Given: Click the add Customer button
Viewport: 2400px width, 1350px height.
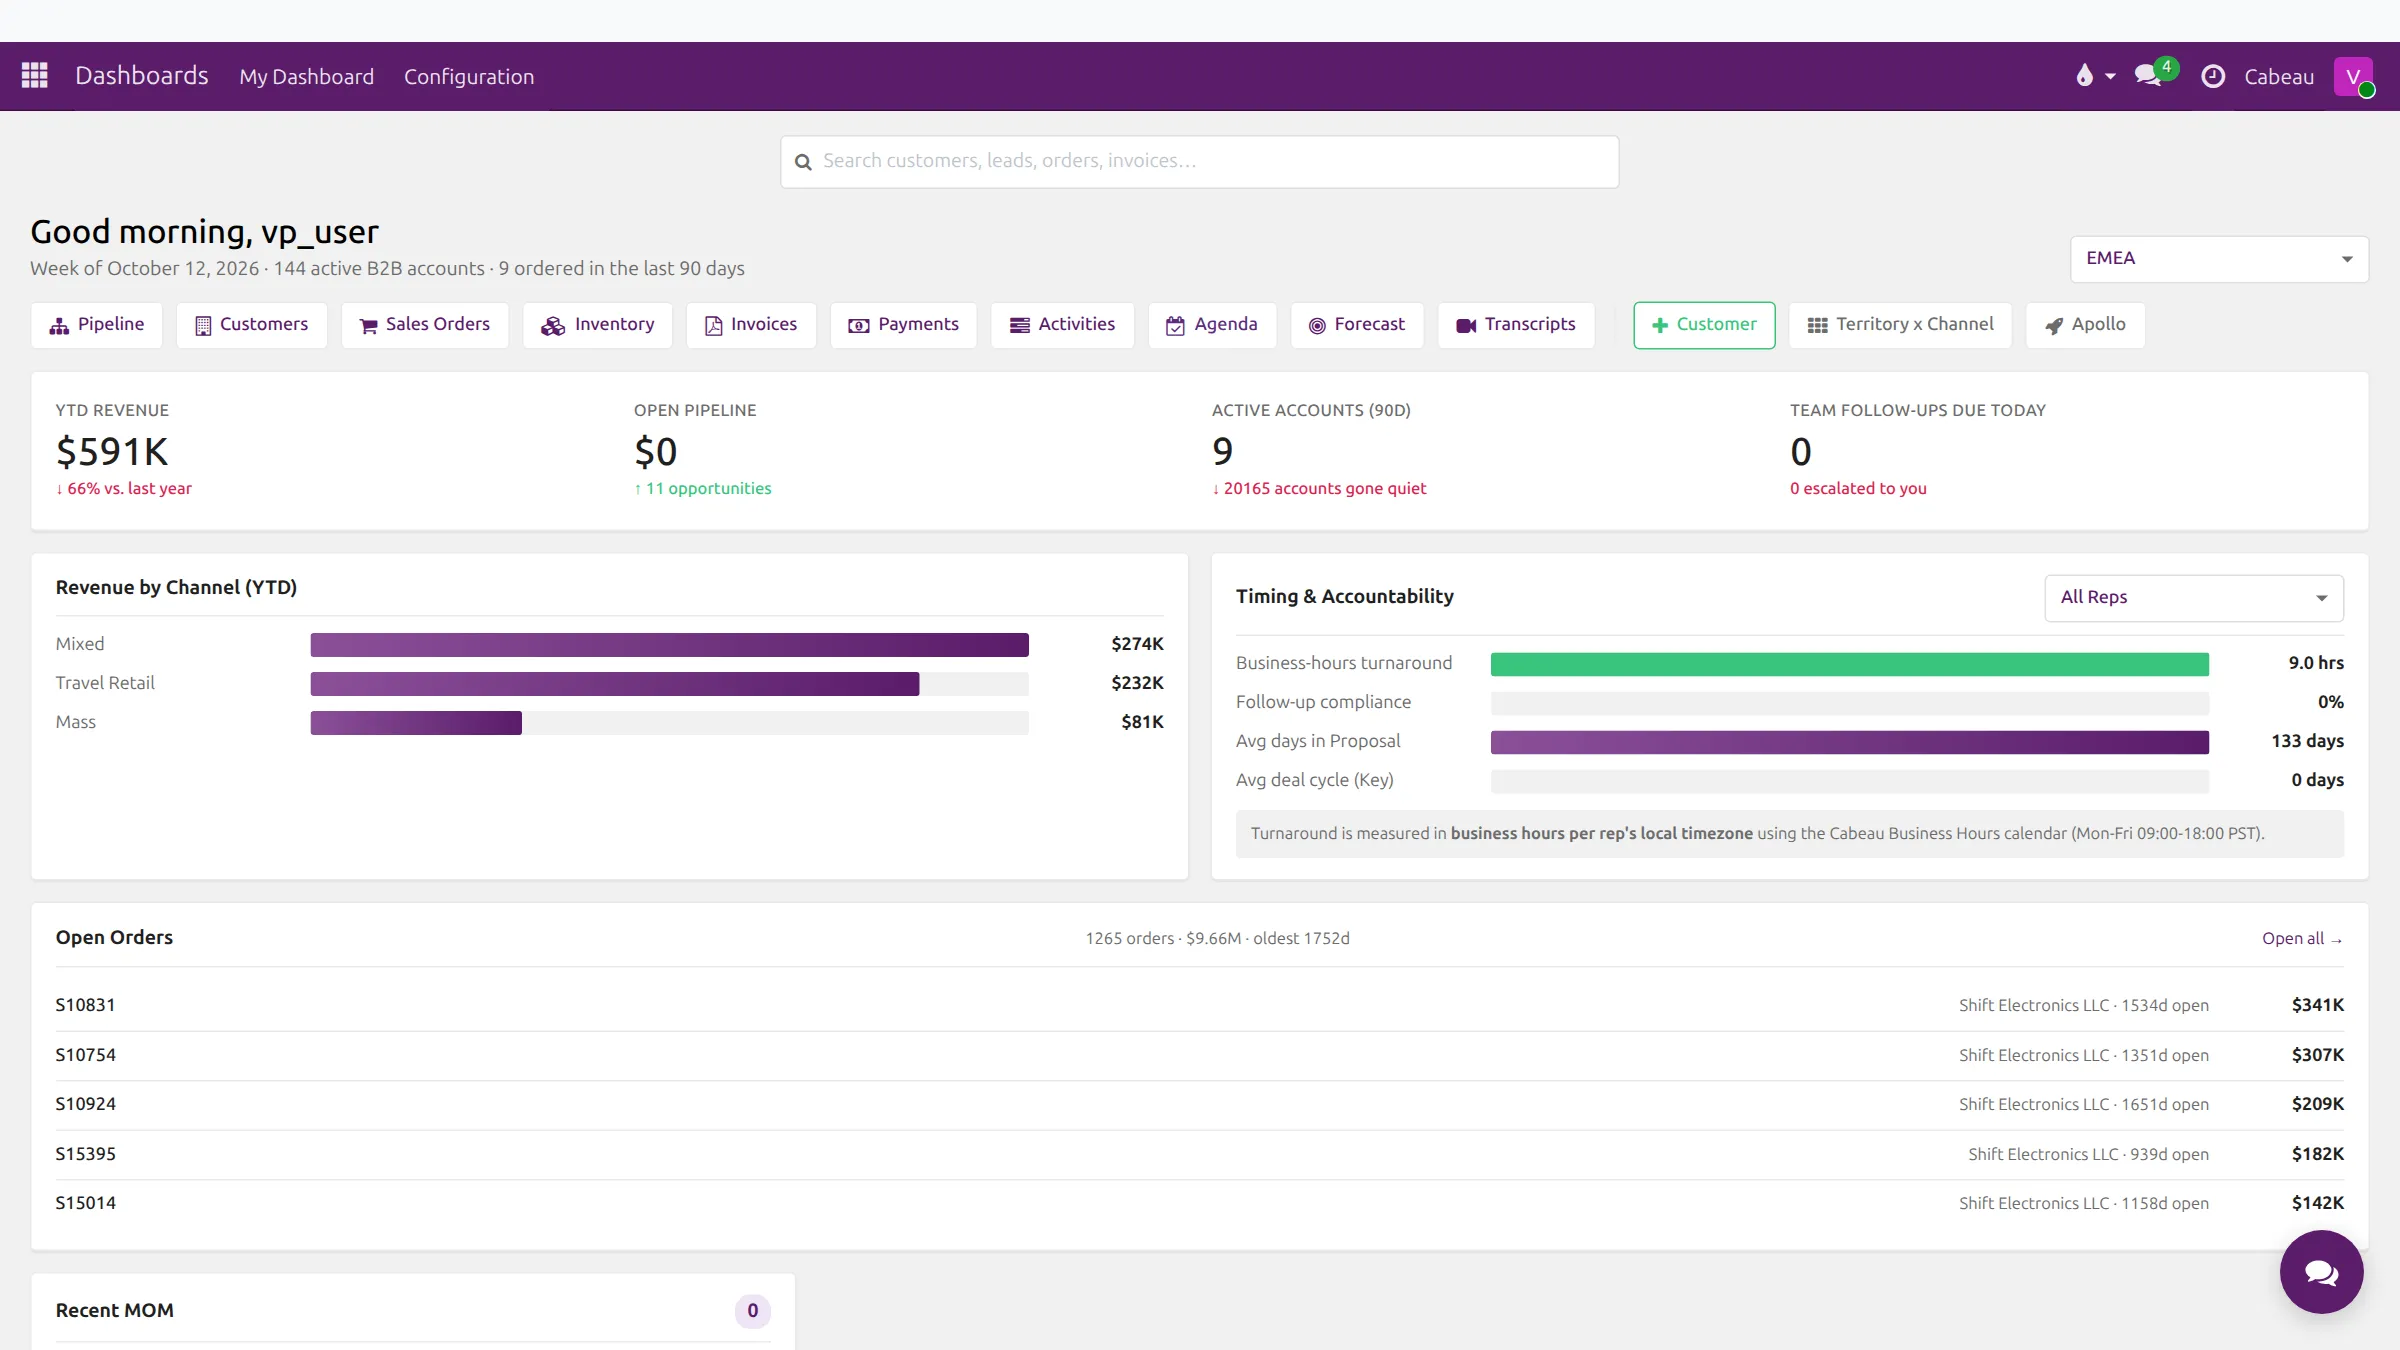Looking at the screenshot, I should click(x=1704, y=325).
